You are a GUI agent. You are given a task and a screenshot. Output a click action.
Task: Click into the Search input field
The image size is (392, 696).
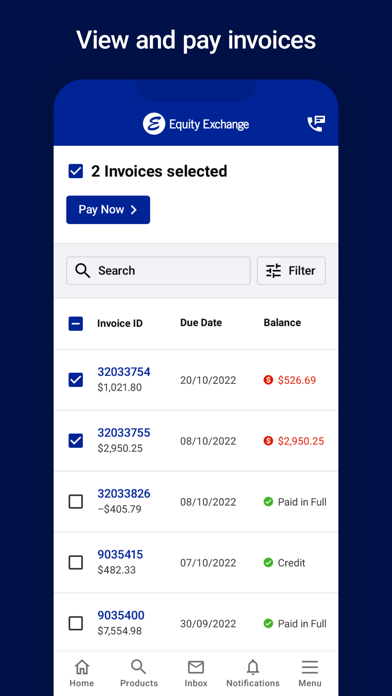pos(158,271)
